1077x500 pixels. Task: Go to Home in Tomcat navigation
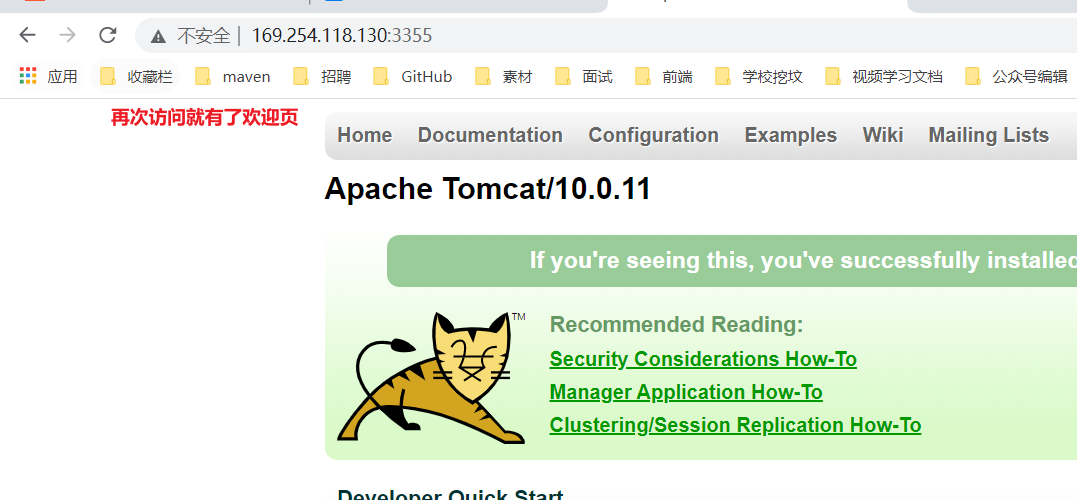coord(365,135)
